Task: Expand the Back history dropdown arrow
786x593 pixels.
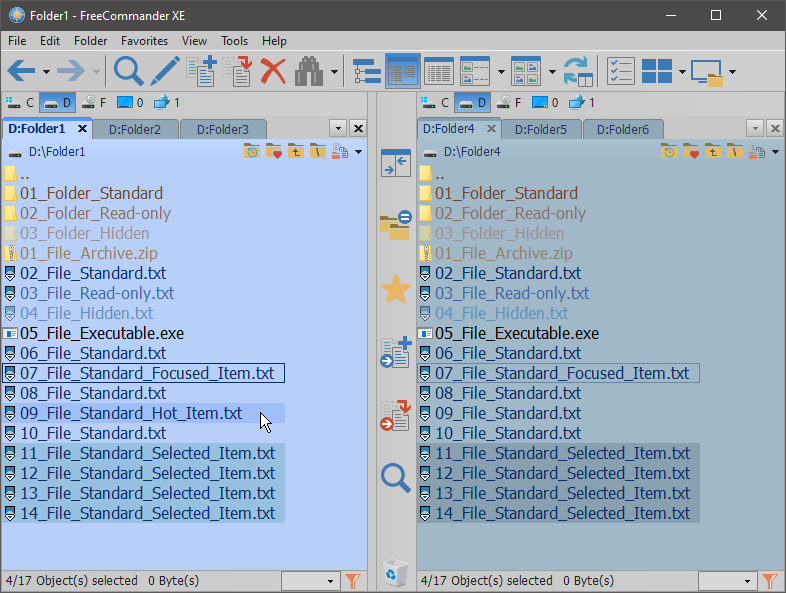Action: click(46, 72)
